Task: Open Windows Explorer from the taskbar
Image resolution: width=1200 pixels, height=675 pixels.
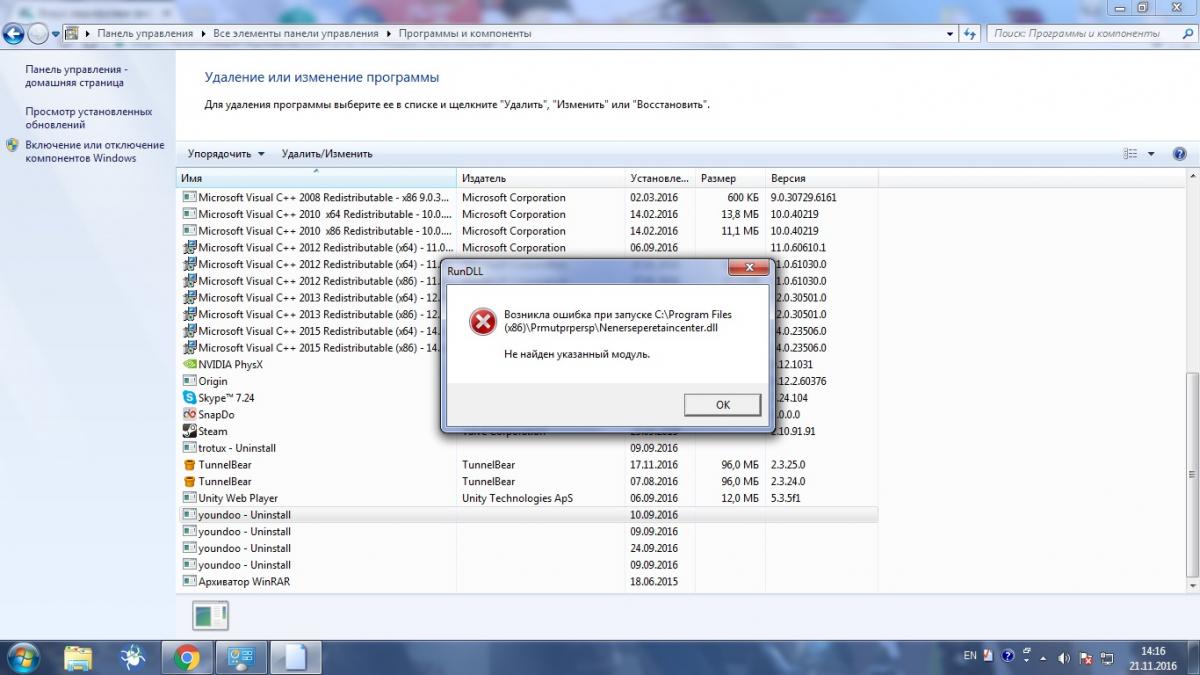Action: pos(78,657)
